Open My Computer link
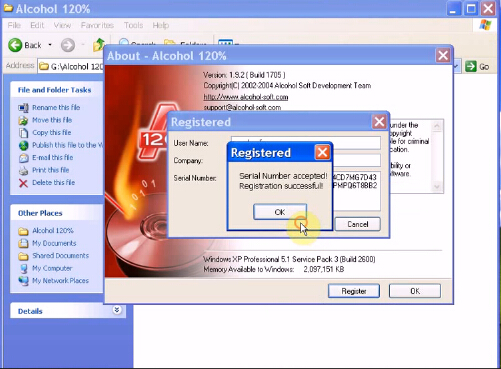501x369 pixels. pyautogui.click(x=52, y=268)
